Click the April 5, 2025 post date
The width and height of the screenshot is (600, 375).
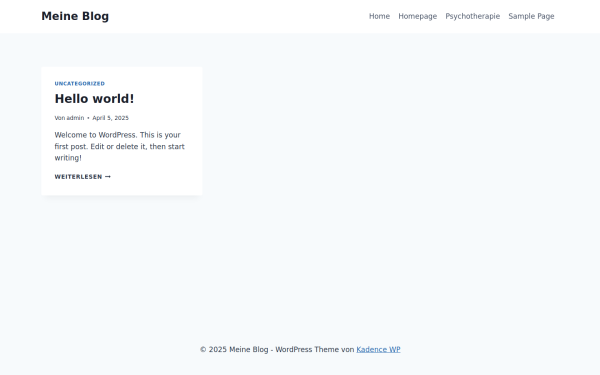[111, 118]
